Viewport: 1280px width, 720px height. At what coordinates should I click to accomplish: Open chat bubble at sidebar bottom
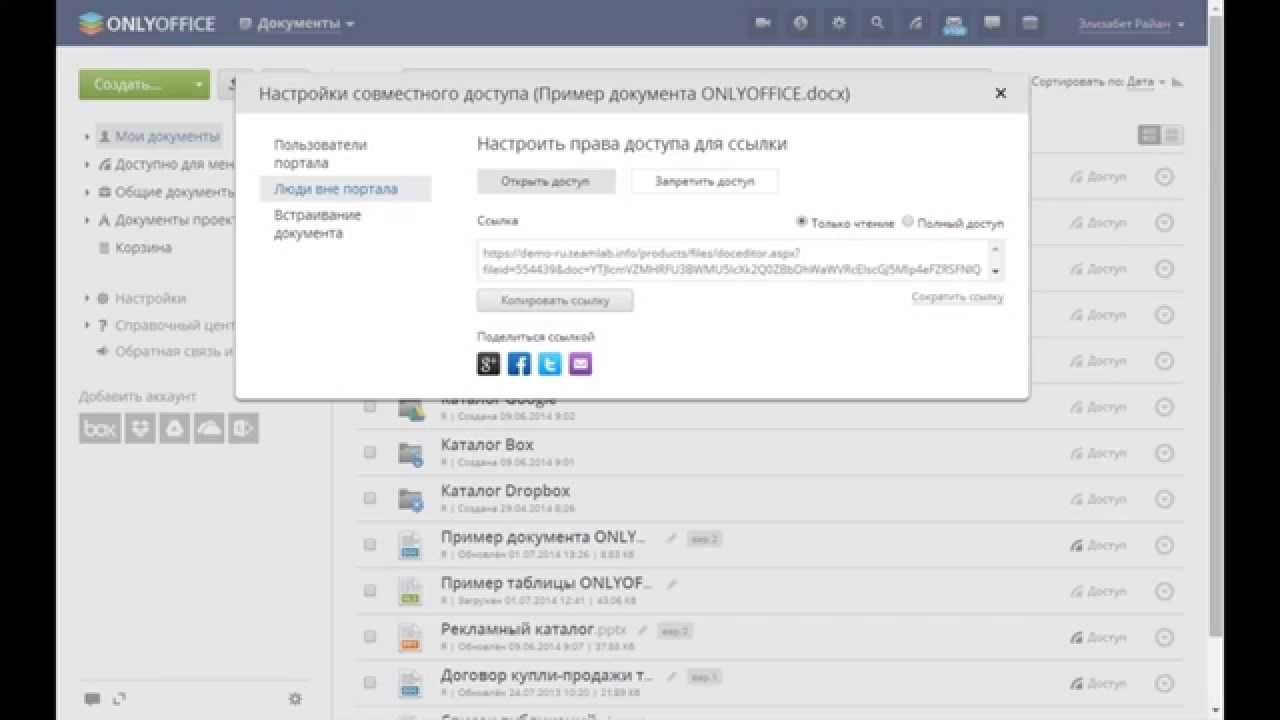click(x=91, y=699)
